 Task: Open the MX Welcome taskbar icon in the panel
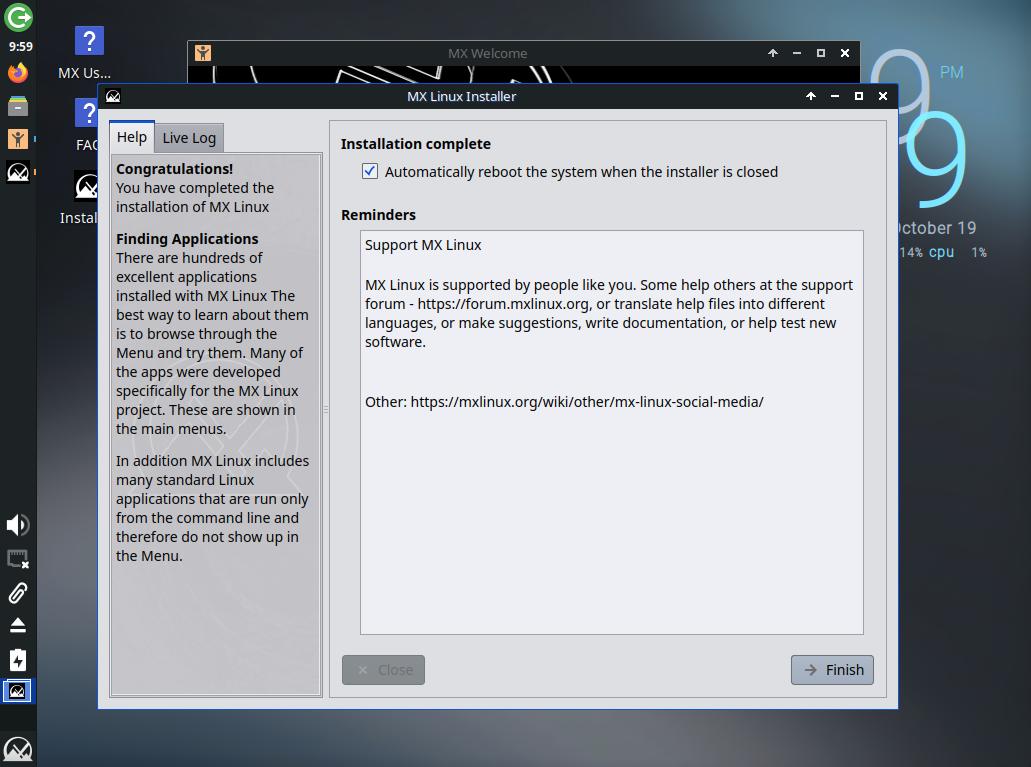coord(18,139)
